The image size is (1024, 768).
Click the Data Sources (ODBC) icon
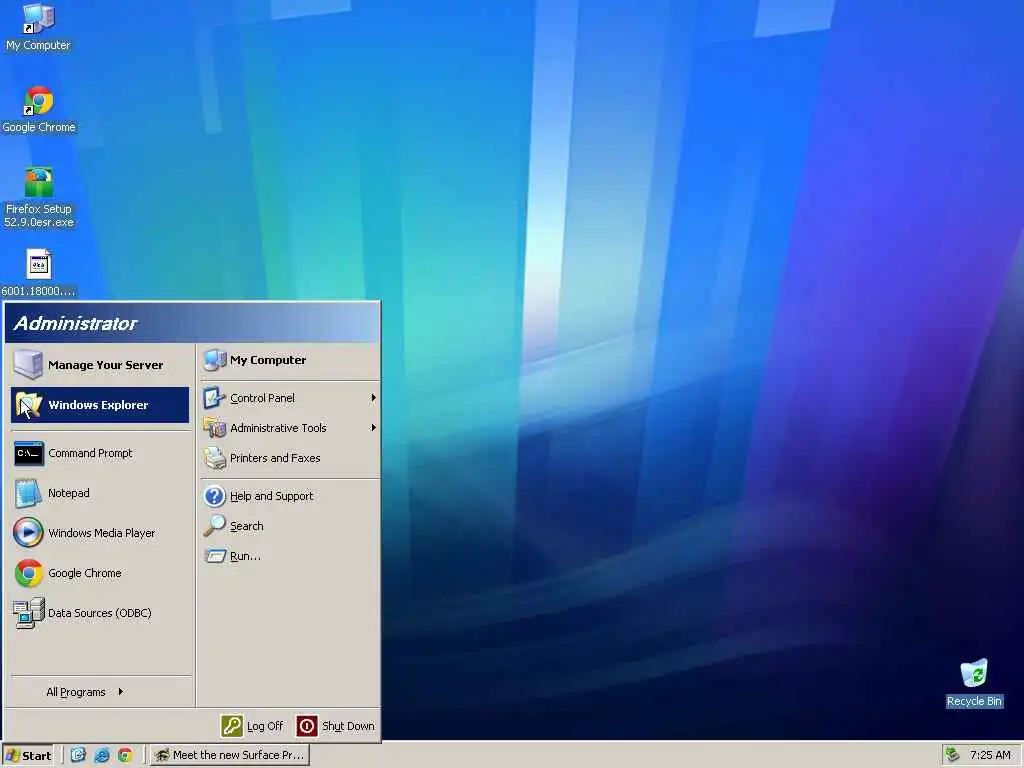point(29,613)
